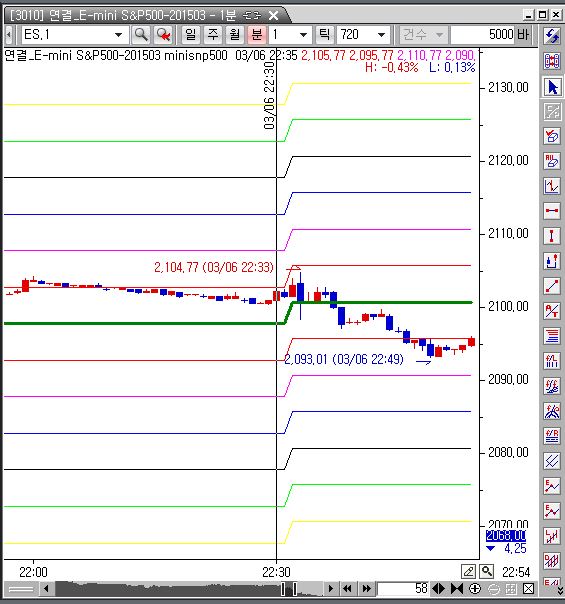Click the refresh sync icon at sidebar top
The image size is (565, 604).
552,35
